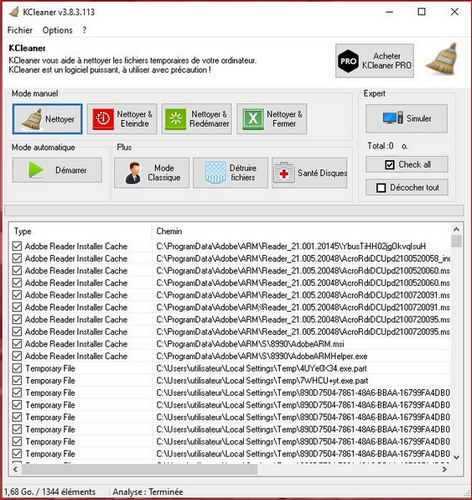
Task: Click the Nettoyer broom button
Action: (x=47, y=119)
